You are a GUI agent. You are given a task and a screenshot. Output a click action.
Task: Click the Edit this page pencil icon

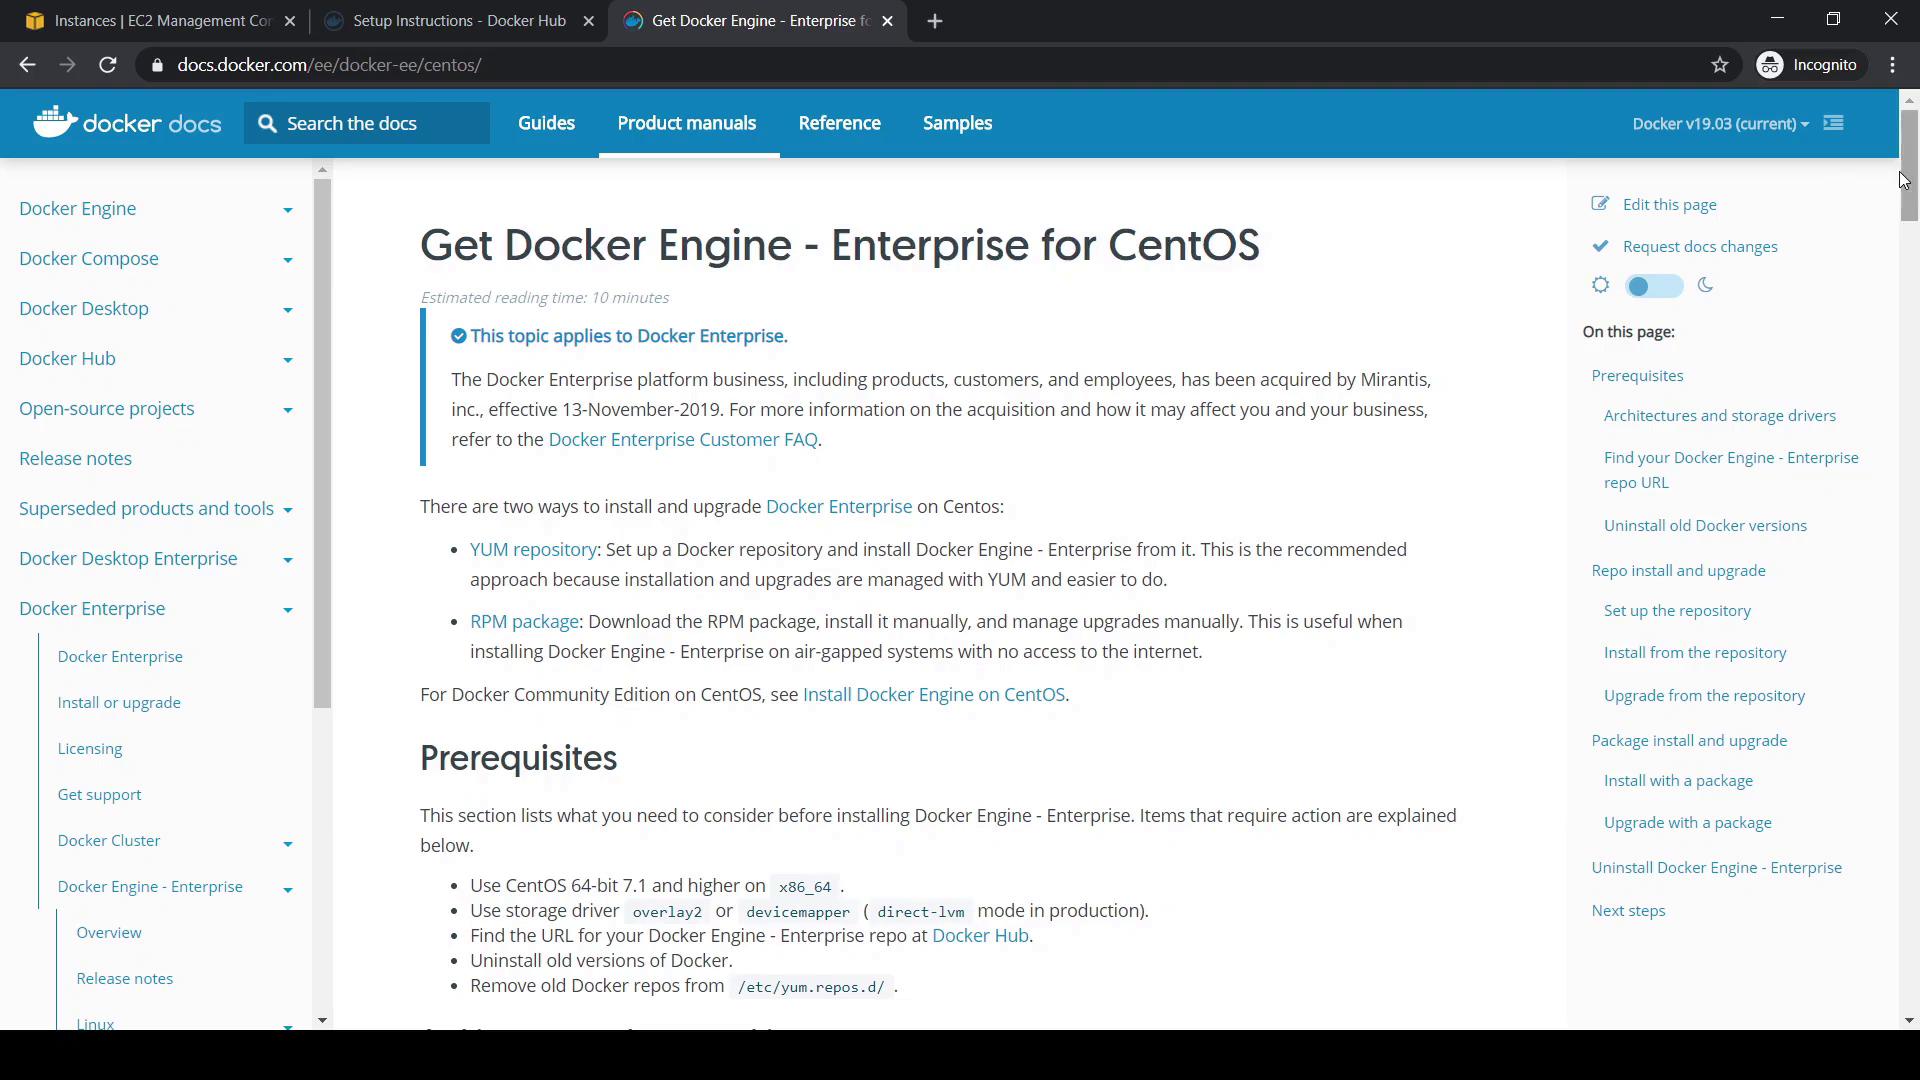coord(1600,204)
